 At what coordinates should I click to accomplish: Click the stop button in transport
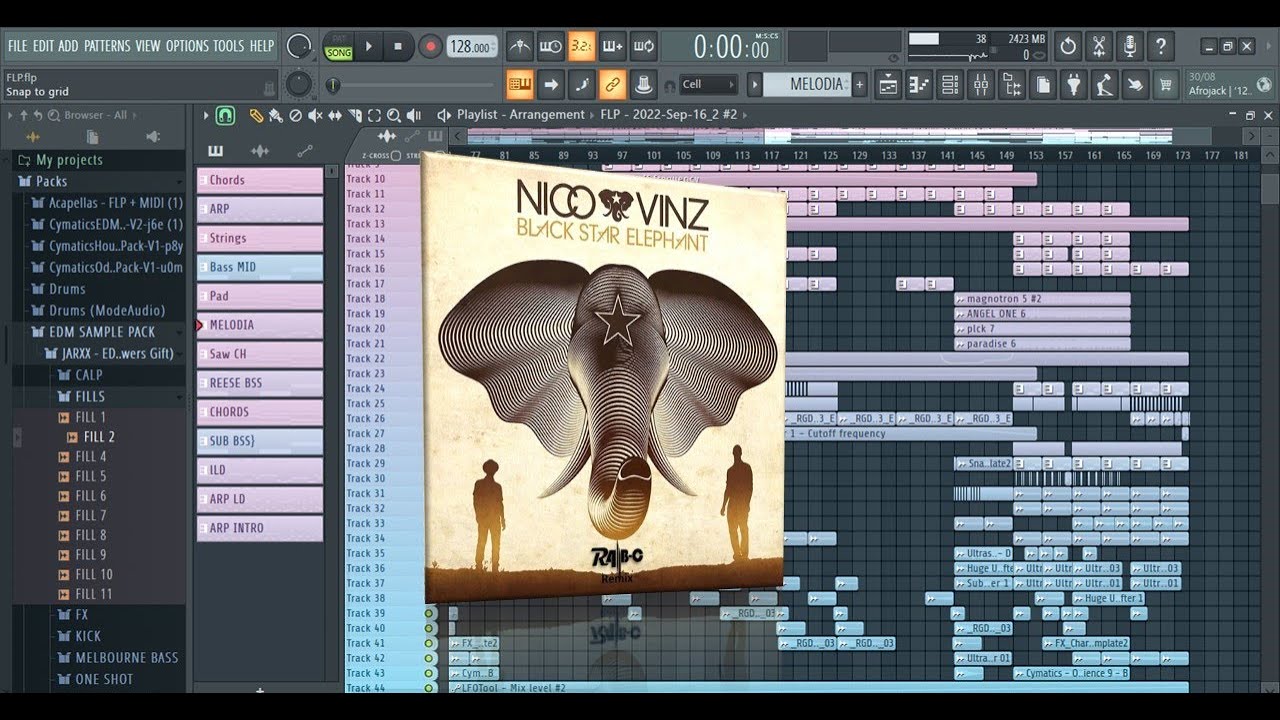(x=398, y=46)
